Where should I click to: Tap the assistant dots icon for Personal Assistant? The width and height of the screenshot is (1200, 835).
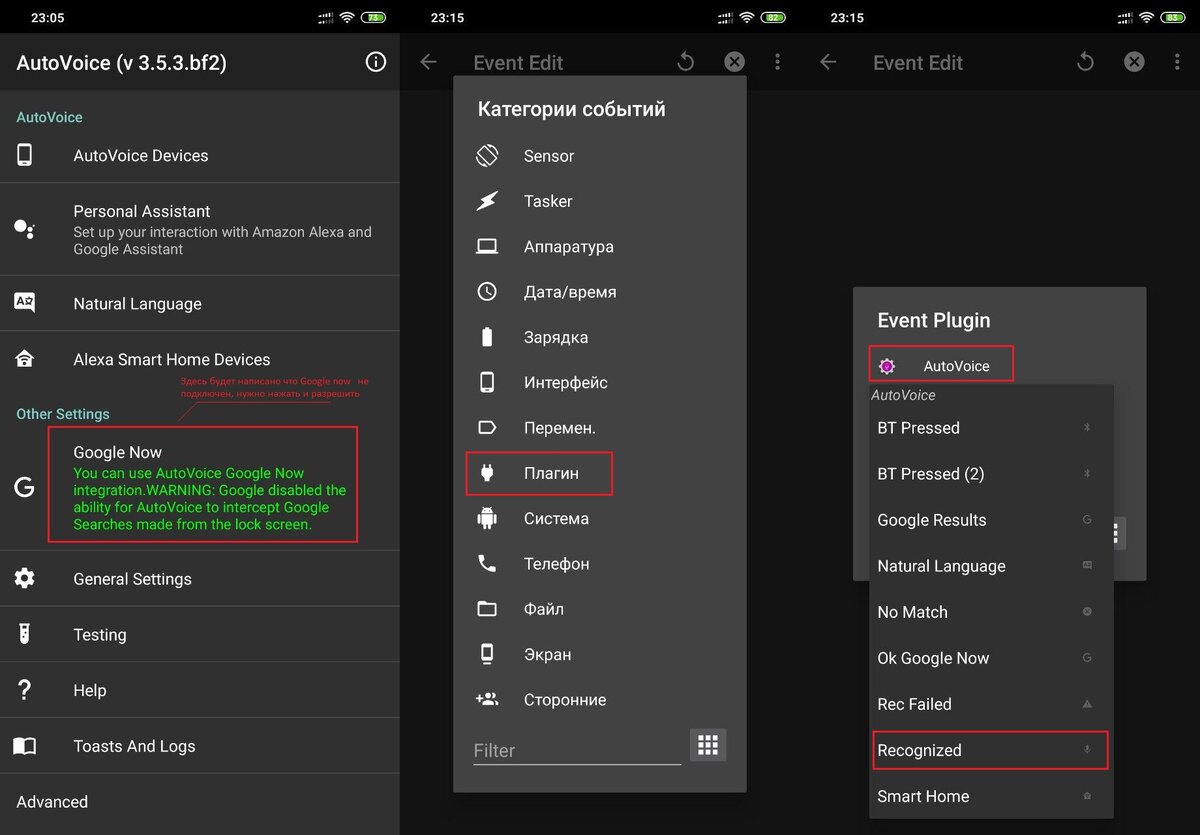coord(24,229)
